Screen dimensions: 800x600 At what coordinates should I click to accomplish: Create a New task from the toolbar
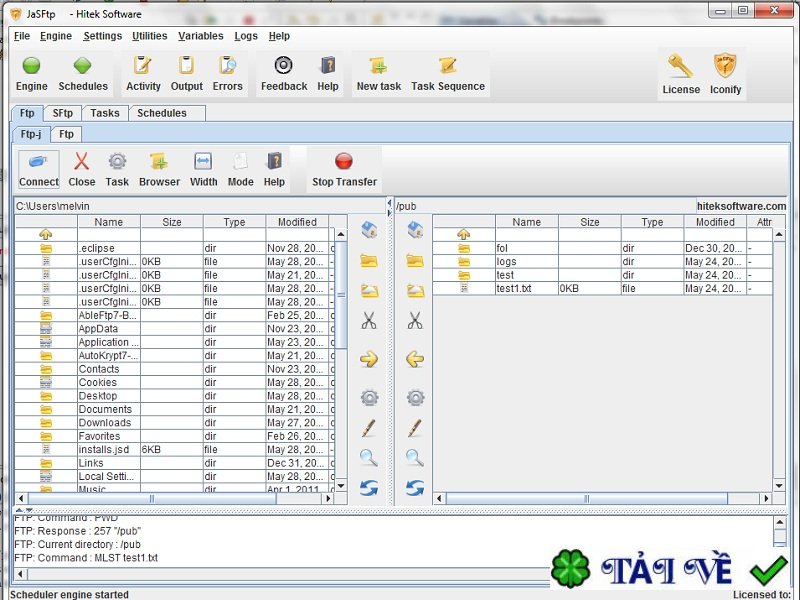(x=378, y=66)
